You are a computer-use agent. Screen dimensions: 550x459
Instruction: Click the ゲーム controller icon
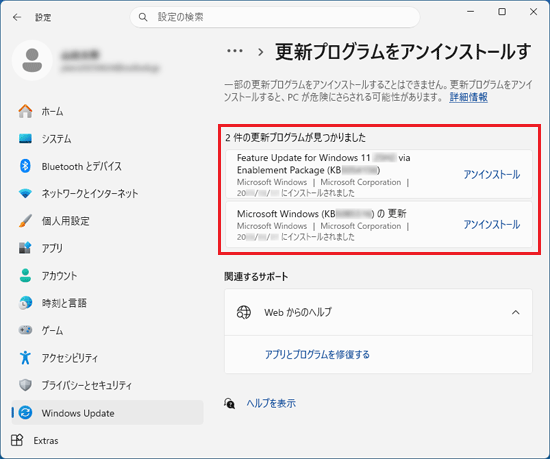tap(25, 330)
